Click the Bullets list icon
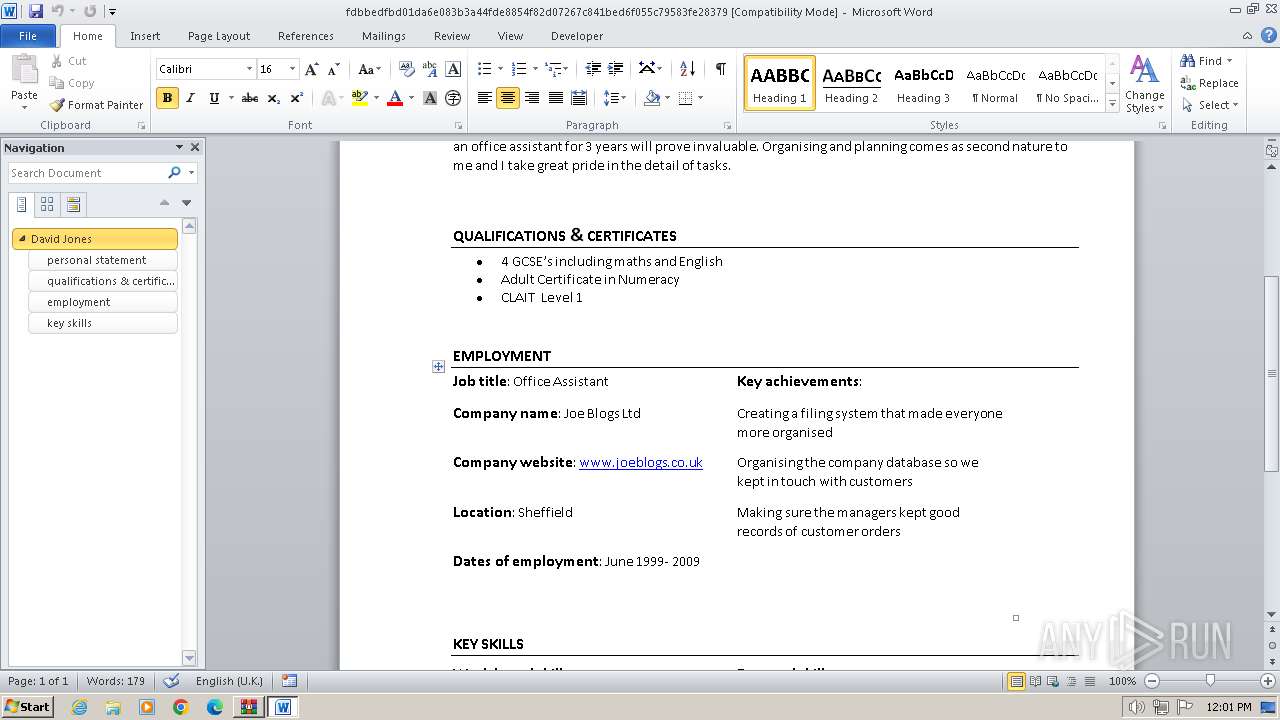This screenshot has width=1280, height=720. pyautogui.click(x=484, y=69)
